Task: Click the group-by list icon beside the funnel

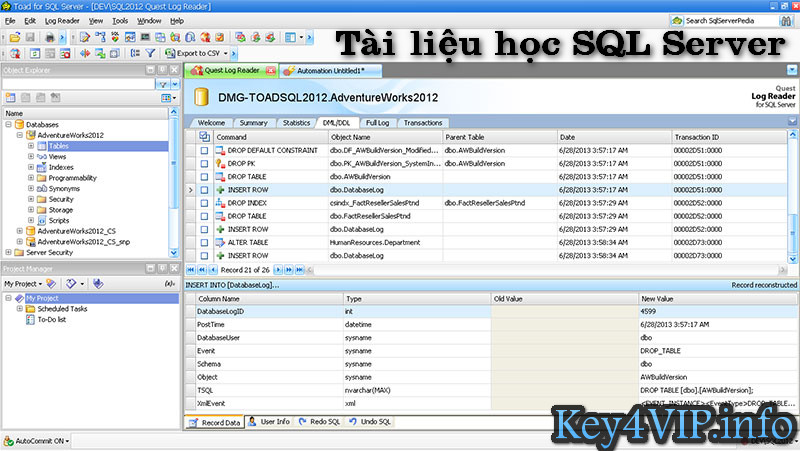Action: pos(135,53)
